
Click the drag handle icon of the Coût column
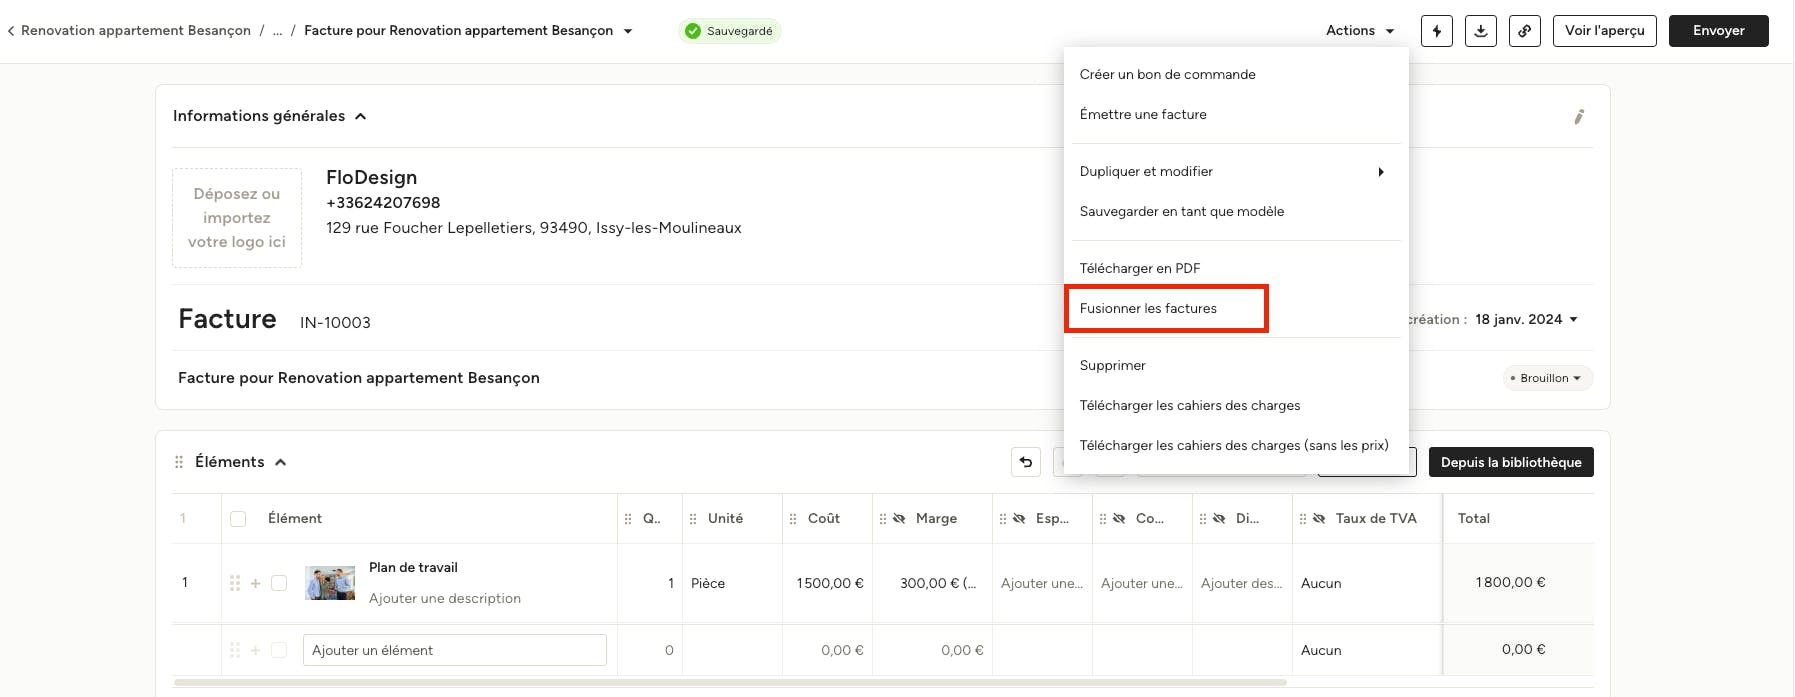(793, 519)
